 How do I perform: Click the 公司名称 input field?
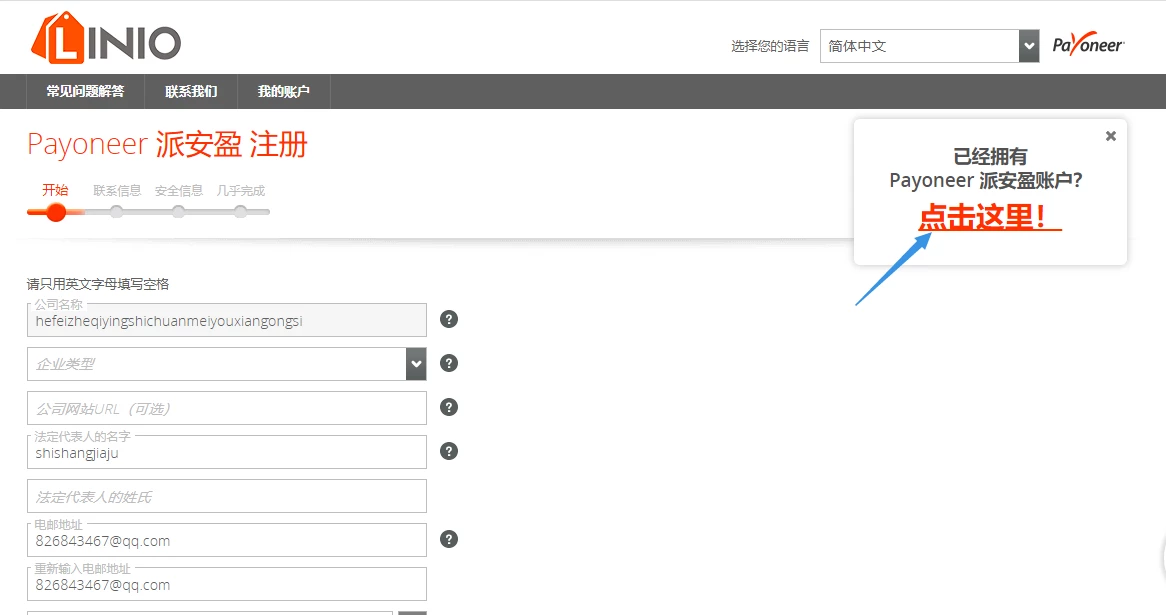tap(227, 321)
